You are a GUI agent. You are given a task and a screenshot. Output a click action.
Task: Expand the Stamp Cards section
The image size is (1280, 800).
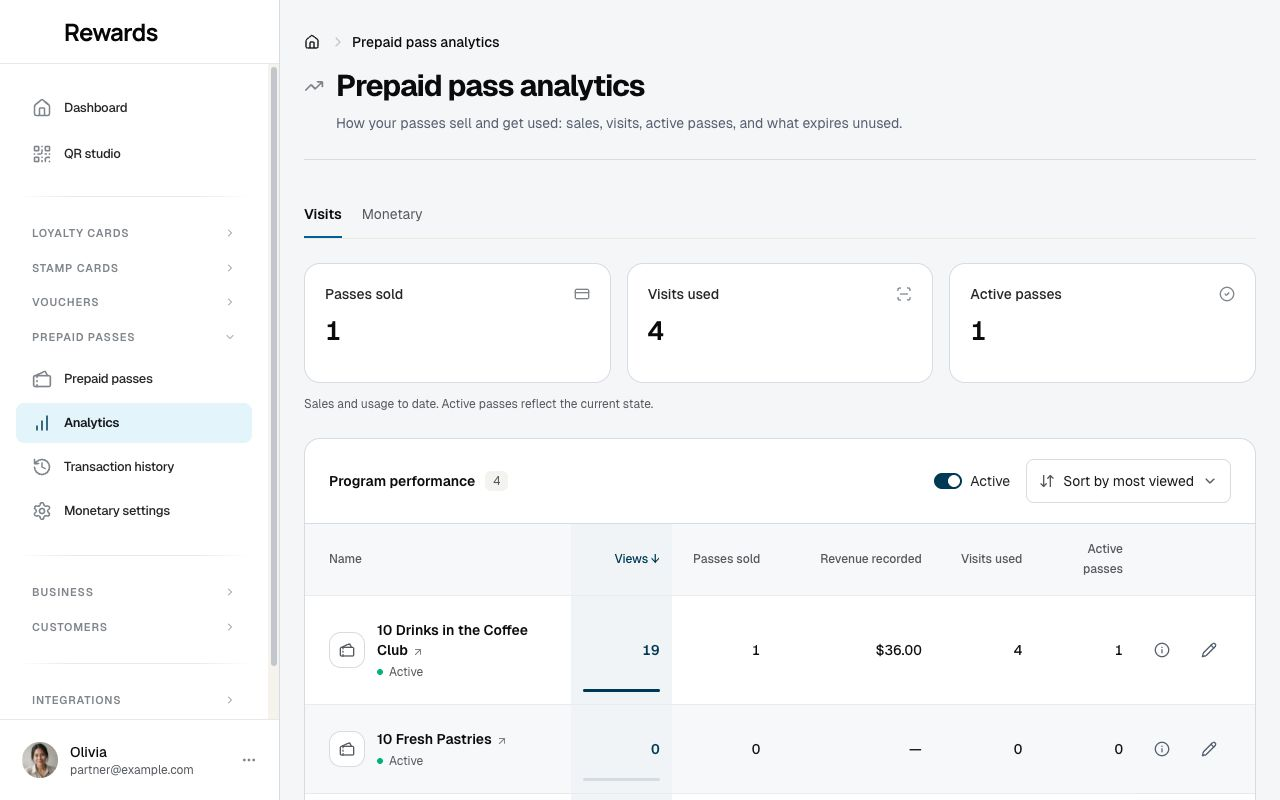[x=134, y=268]
